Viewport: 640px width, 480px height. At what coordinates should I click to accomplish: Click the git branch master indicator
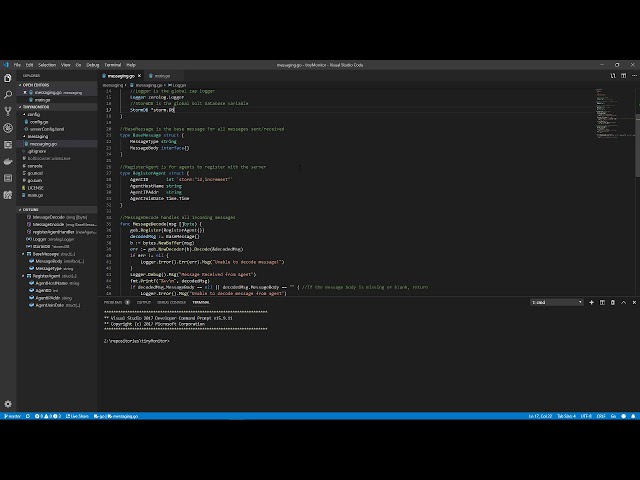12,416
